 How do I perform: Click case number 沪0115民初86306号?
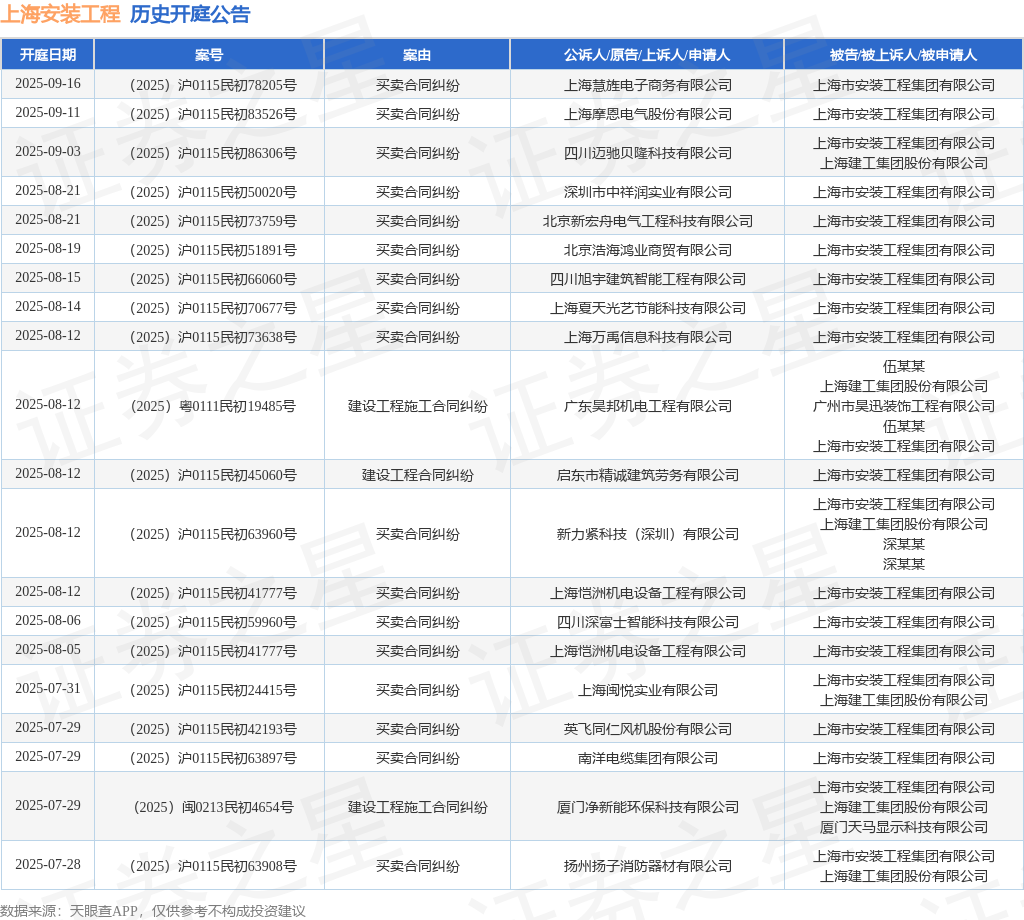pyautogui.click(x=213, y=153)
